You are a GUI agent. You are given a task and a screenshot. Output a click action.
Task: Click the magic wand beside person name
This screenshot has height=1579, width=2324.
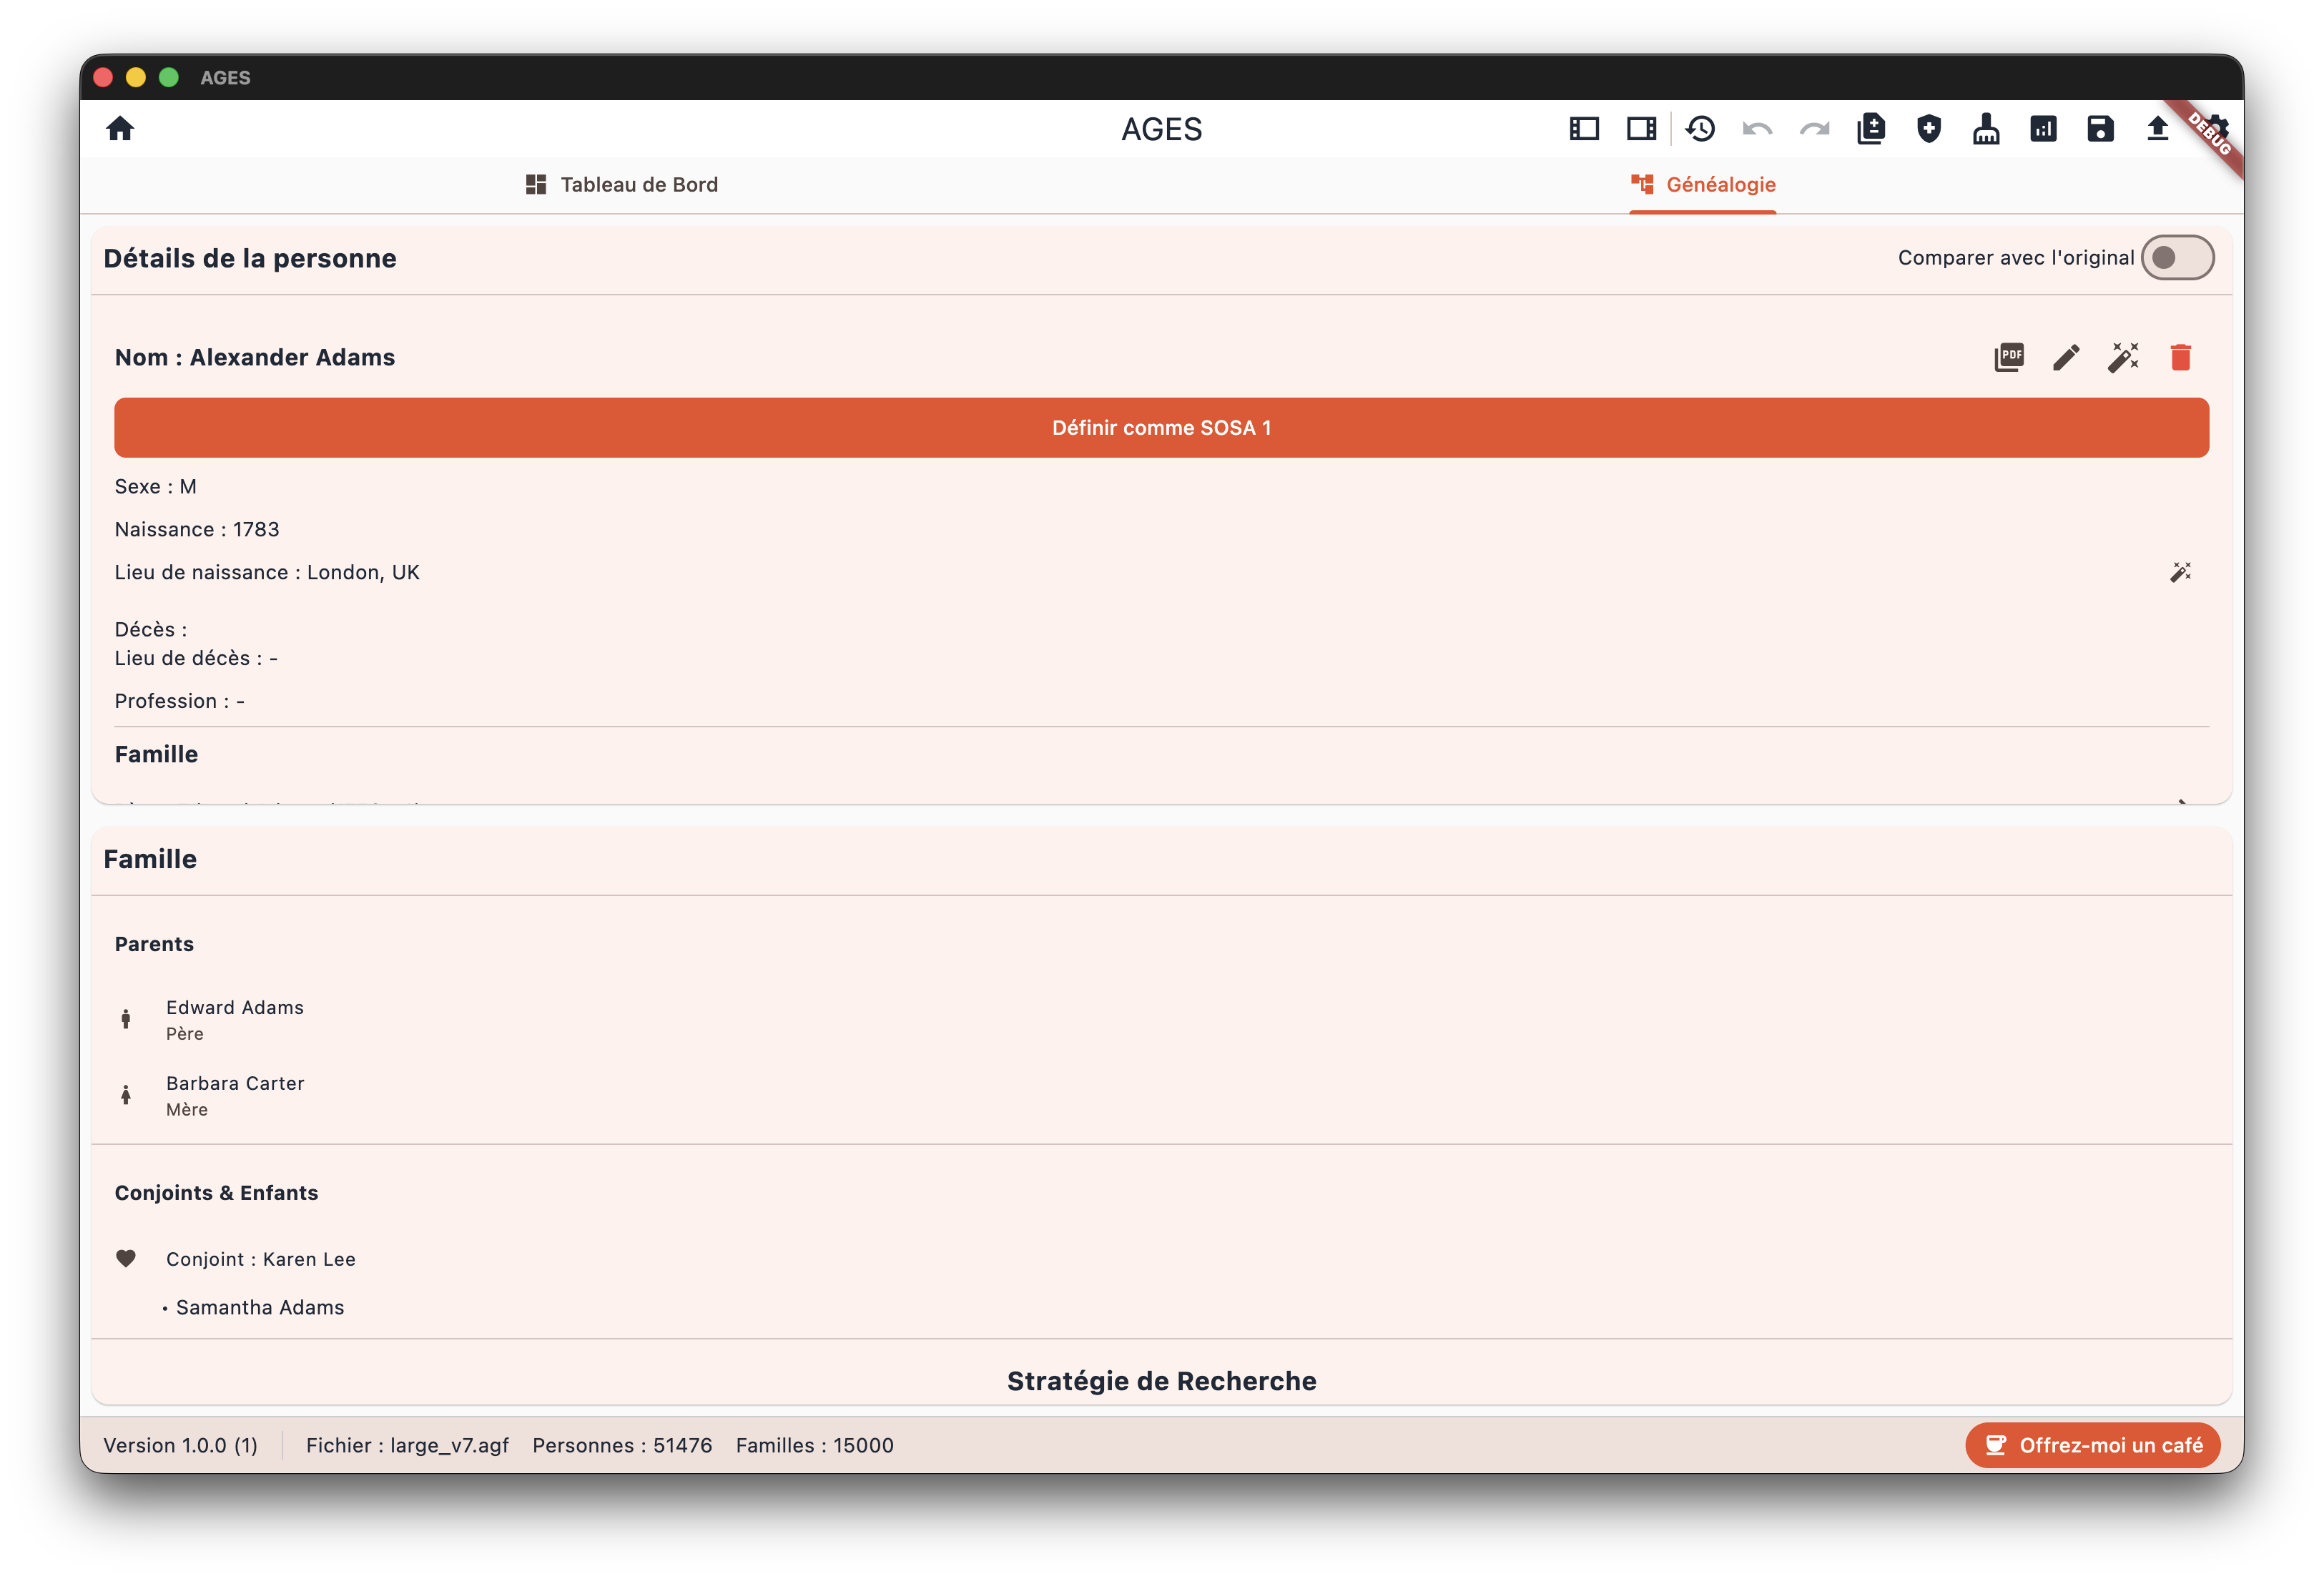(x=2123, y=357)
